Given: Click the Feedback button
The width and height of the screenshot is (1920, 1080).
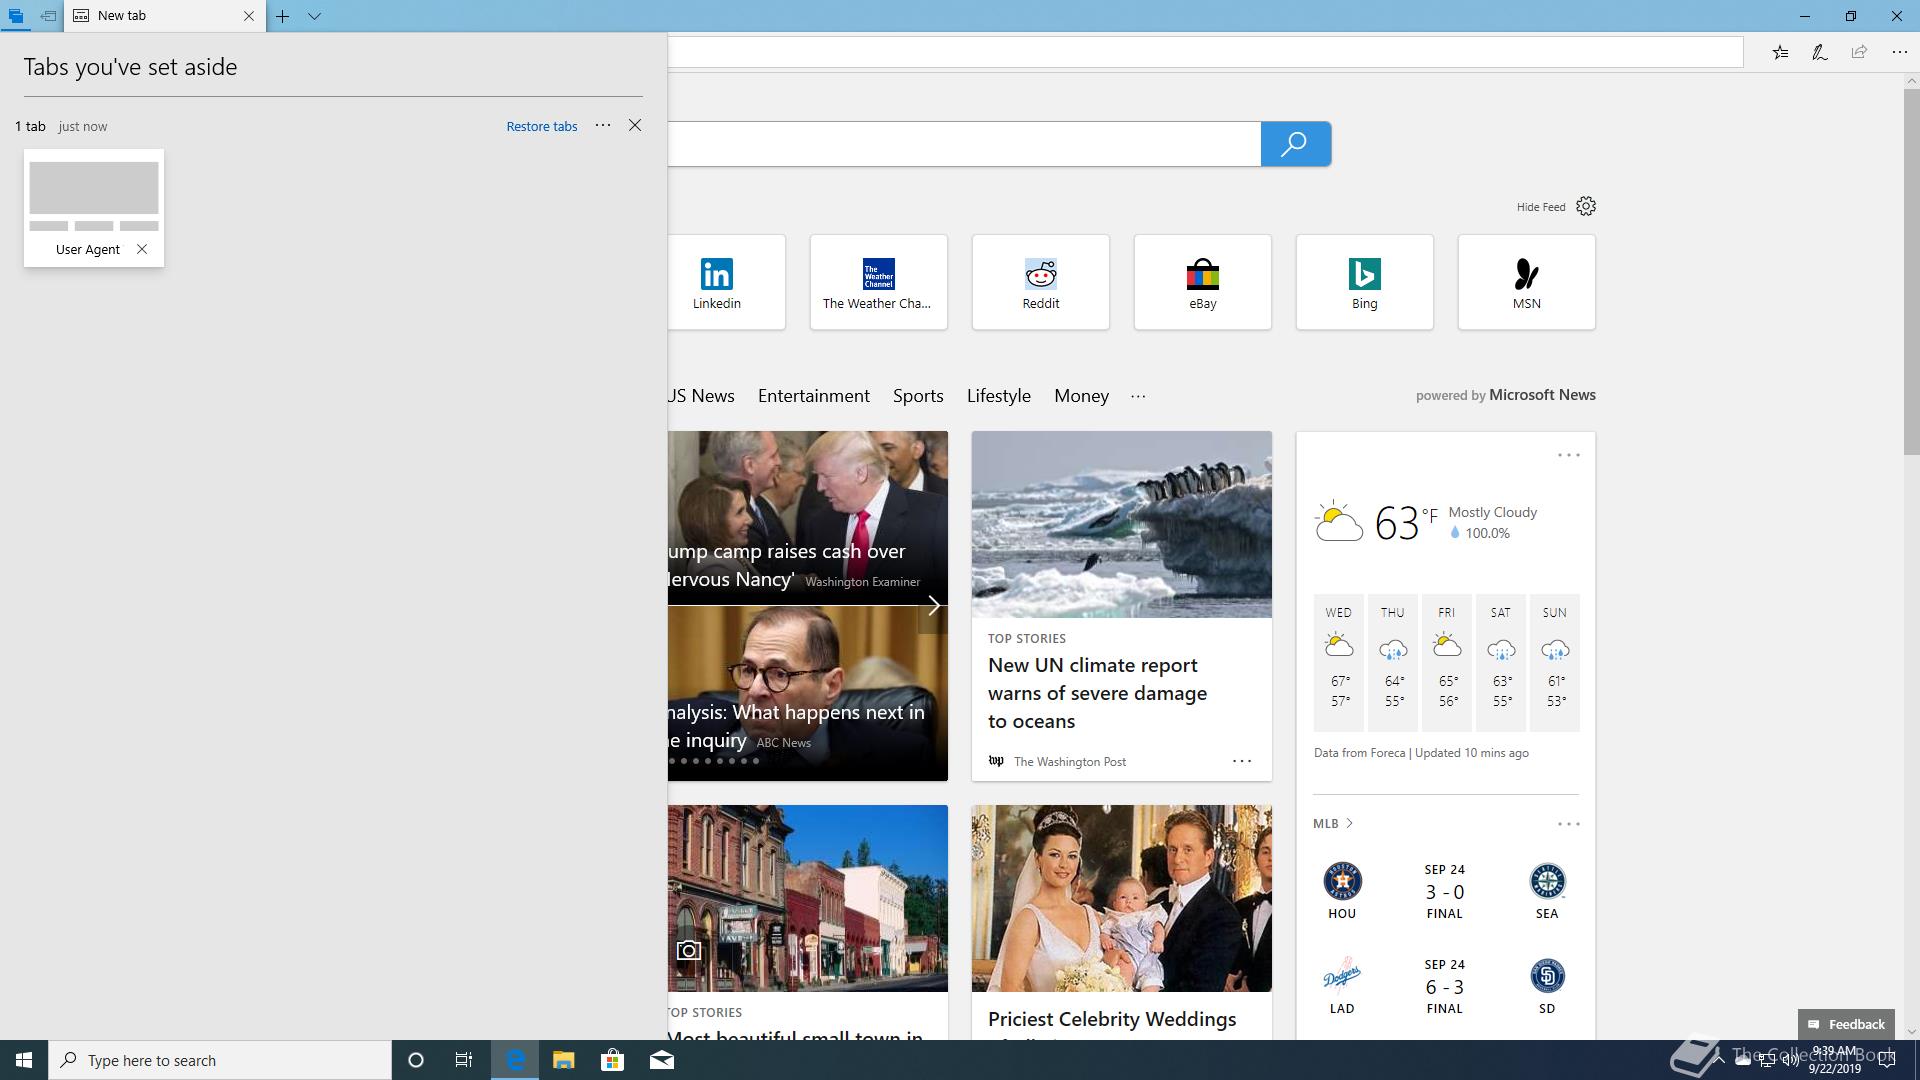Looking at the screenshot, I should [x=1846, y=1024].
